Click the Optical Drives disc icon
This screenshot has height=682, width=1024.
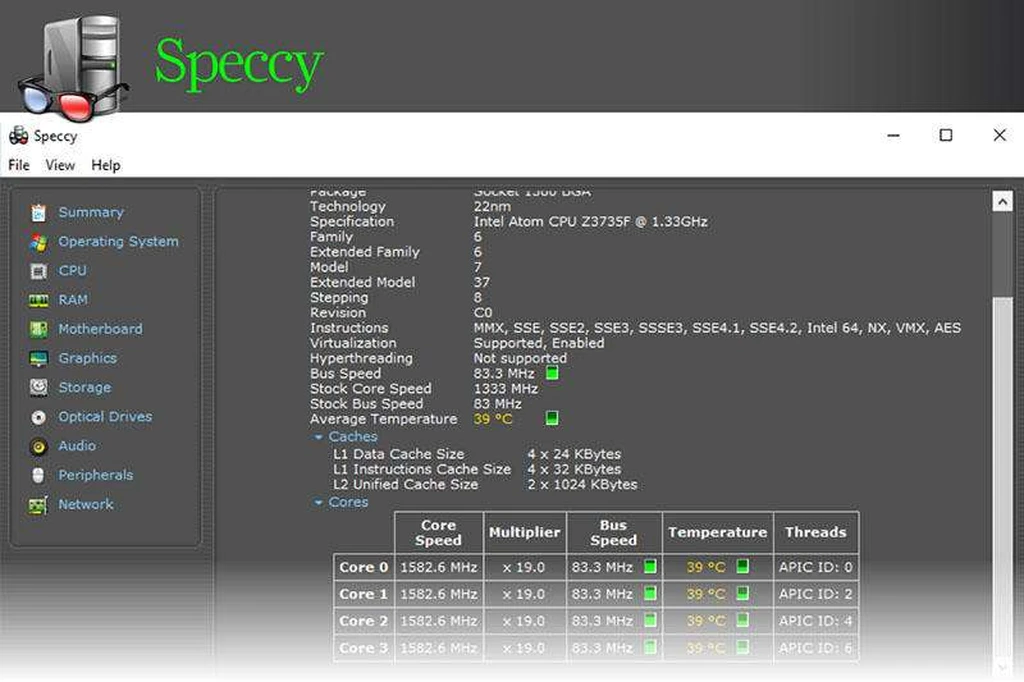pos(39,417)
